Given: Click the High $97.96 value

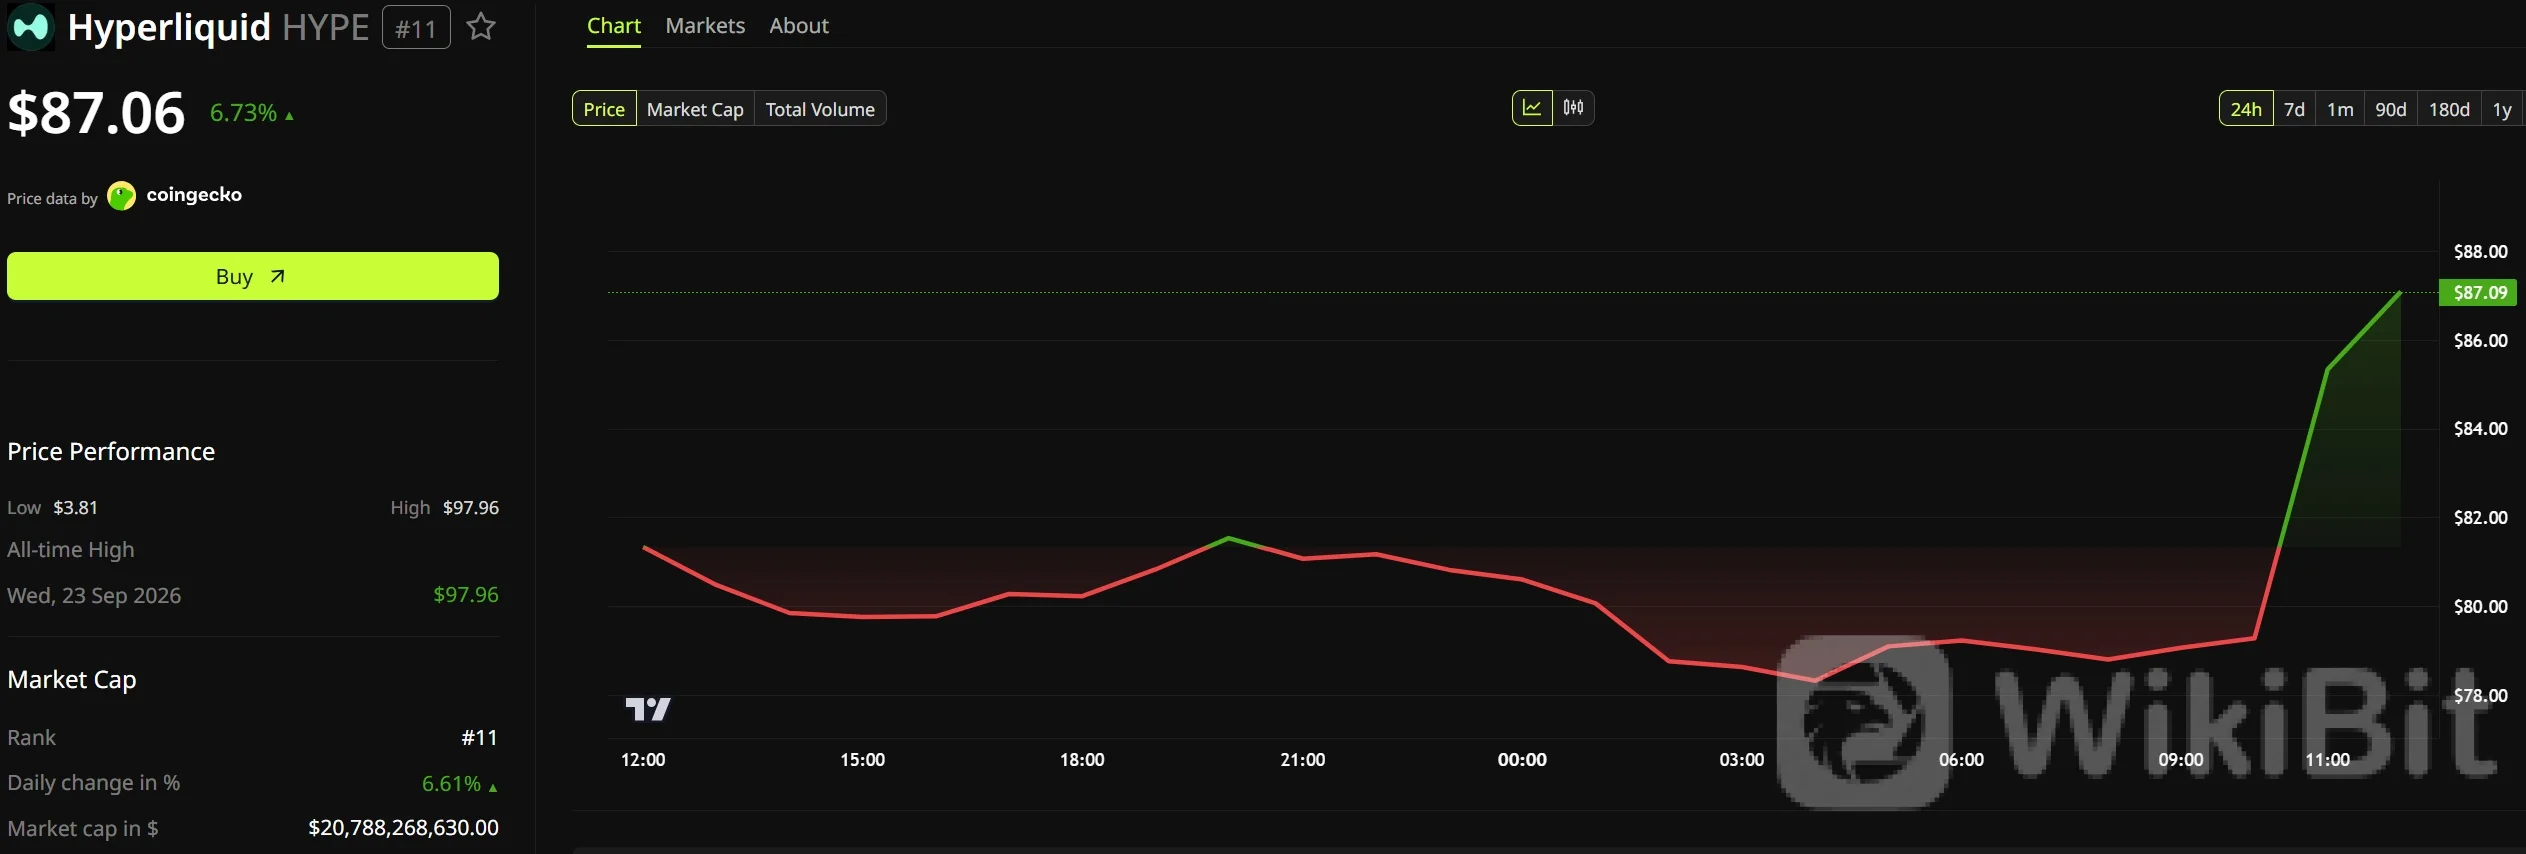Looking at the screenshot, I should click(x=471, y=508).
